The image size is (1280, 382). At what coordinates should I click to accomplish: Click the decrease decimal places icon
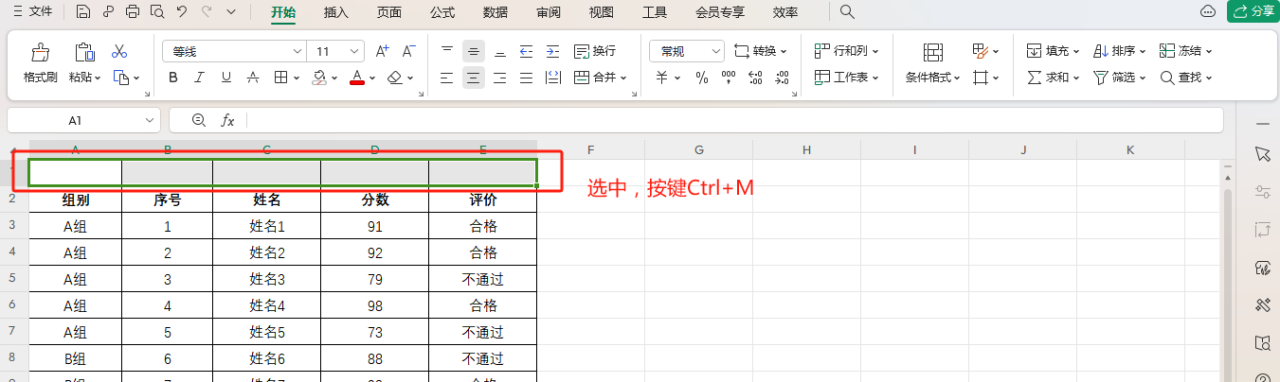[x=781, y=78]
